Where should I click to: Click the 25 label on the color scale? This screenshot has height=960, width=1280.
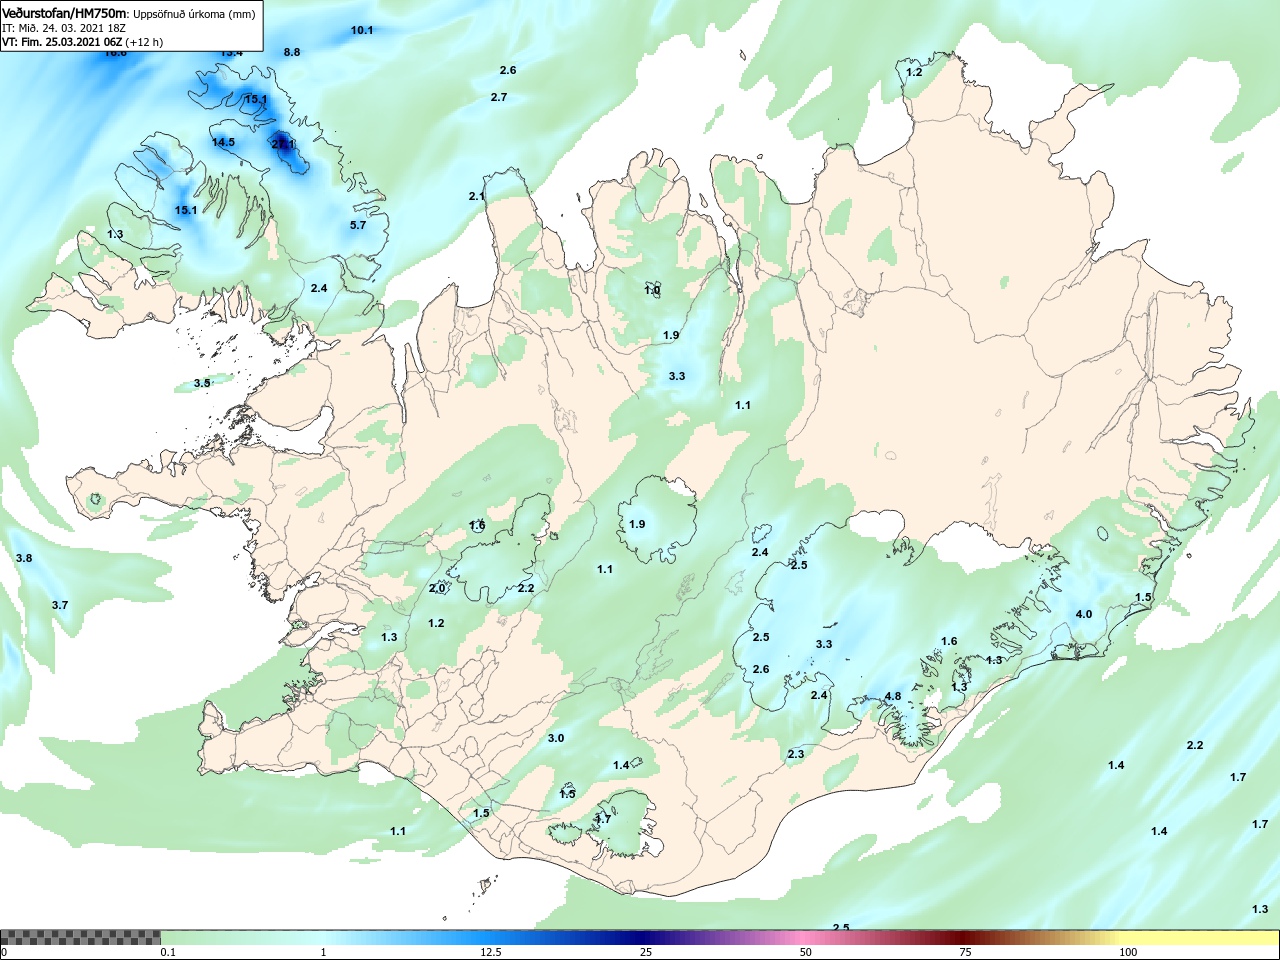(647, 952)
